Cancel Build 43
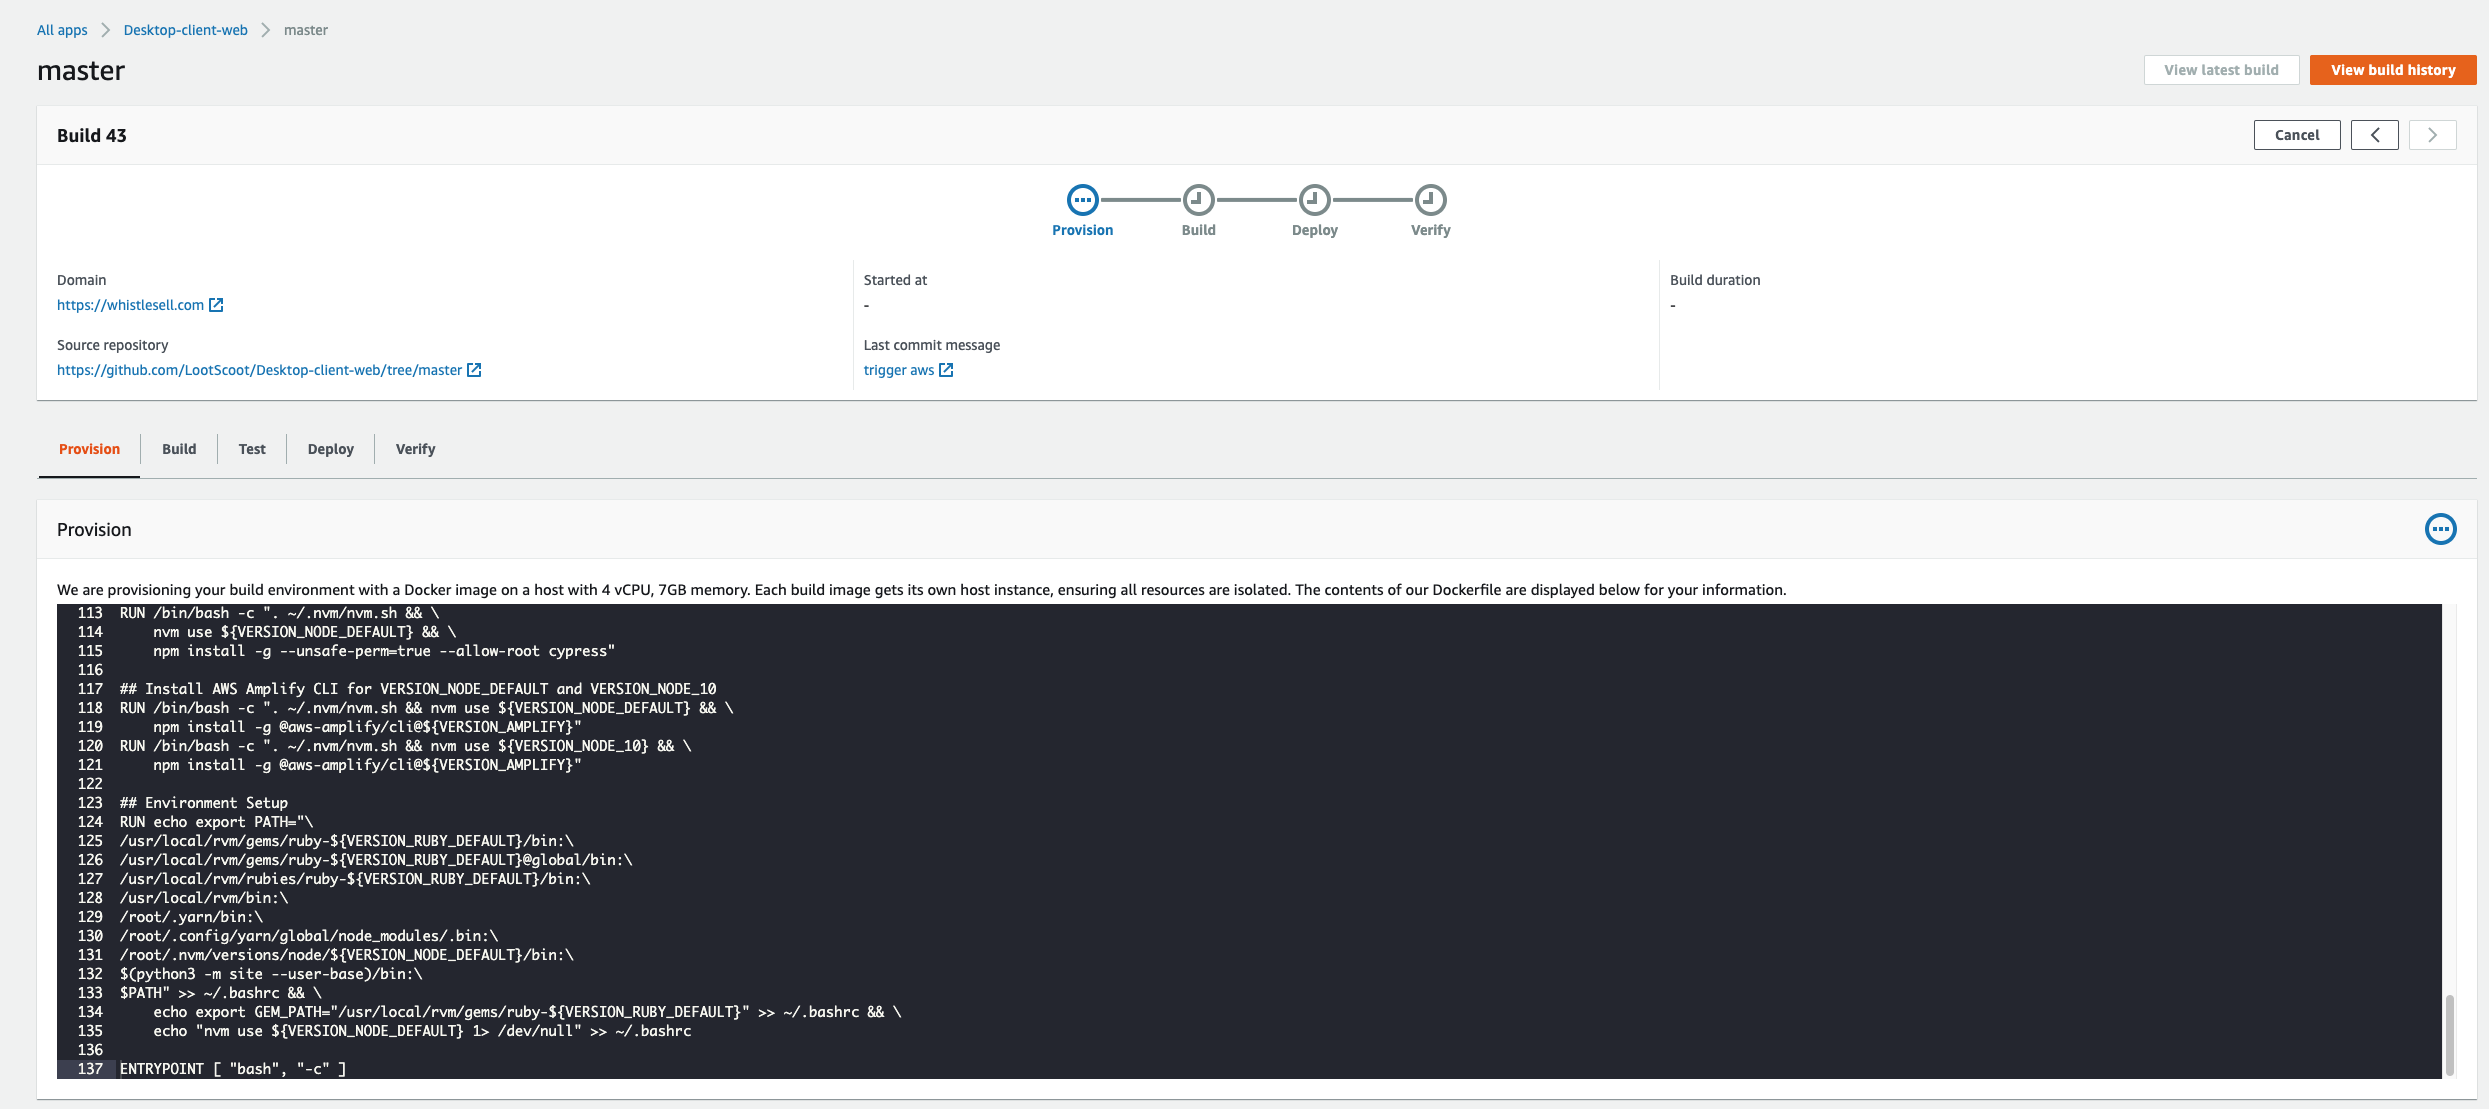The image size is (2489, 1109). [x=2297, y=134]
